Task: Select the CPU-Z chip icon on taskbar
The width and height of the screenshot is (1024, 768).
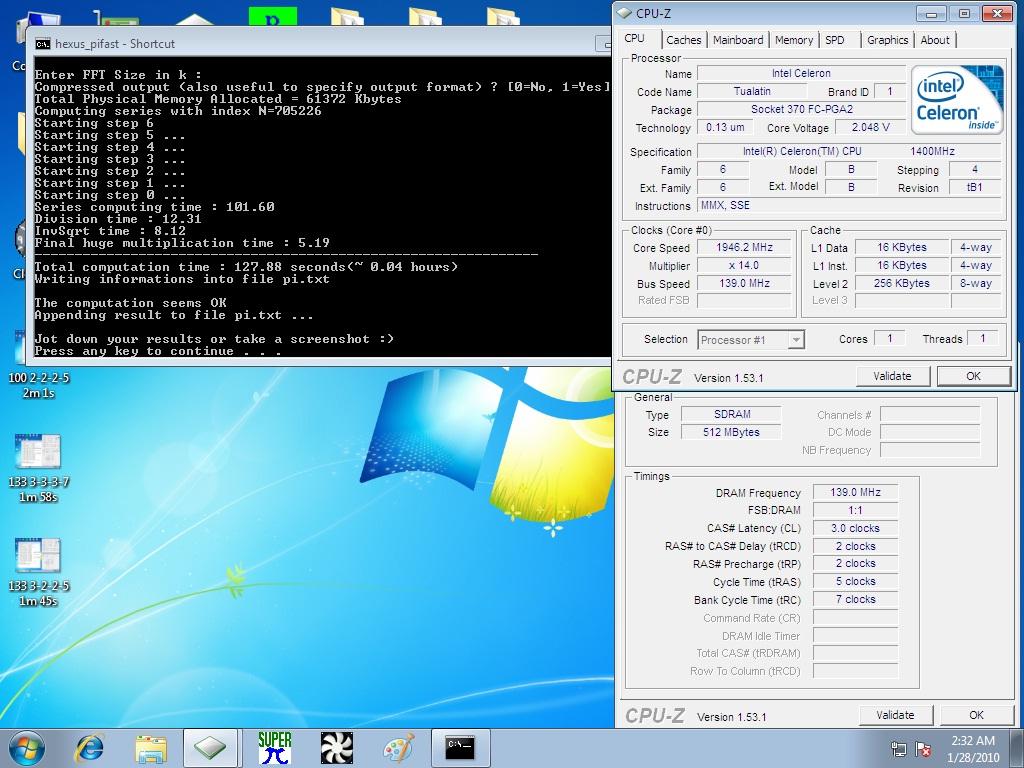Action: [210, 748]
